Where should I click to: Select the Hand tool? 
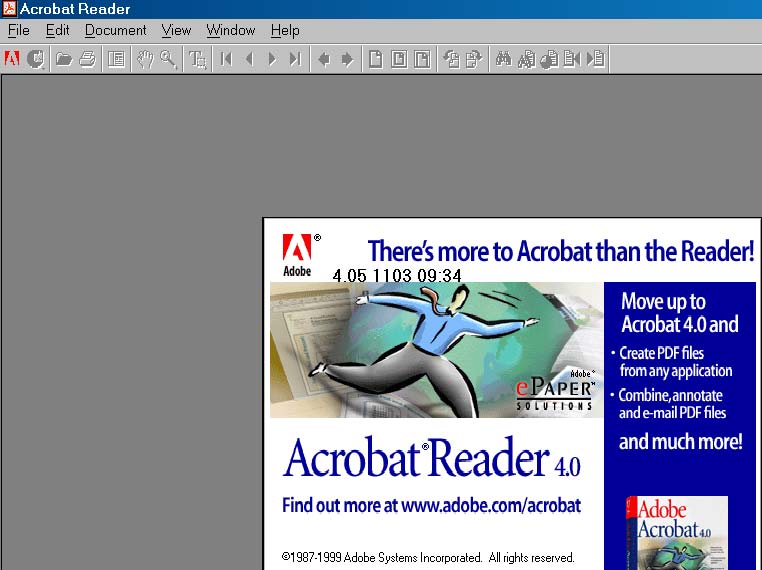[145, 59]
